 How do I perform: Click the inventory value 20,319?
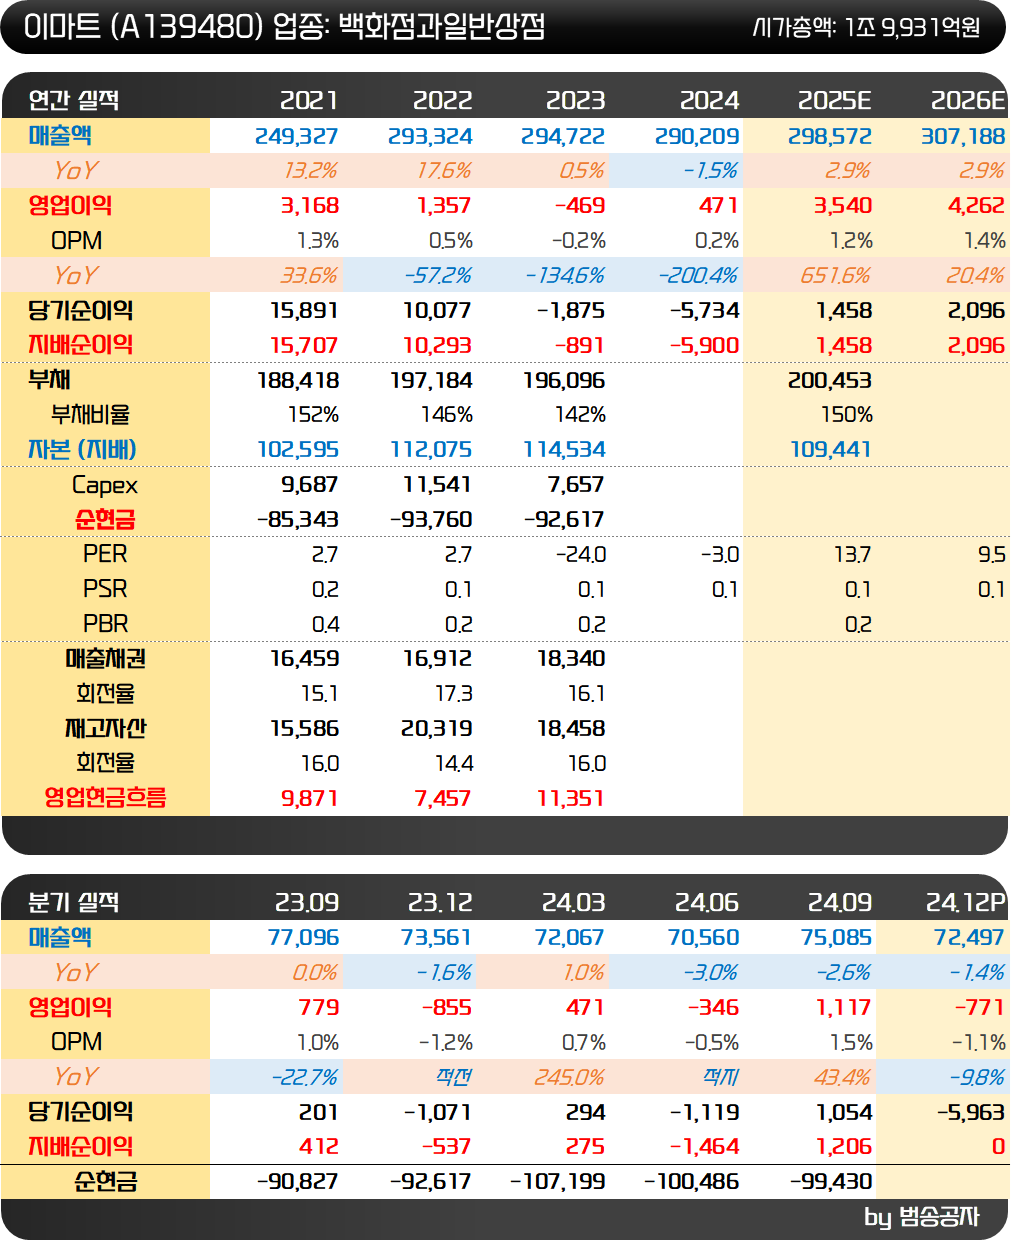coord(437,728)
